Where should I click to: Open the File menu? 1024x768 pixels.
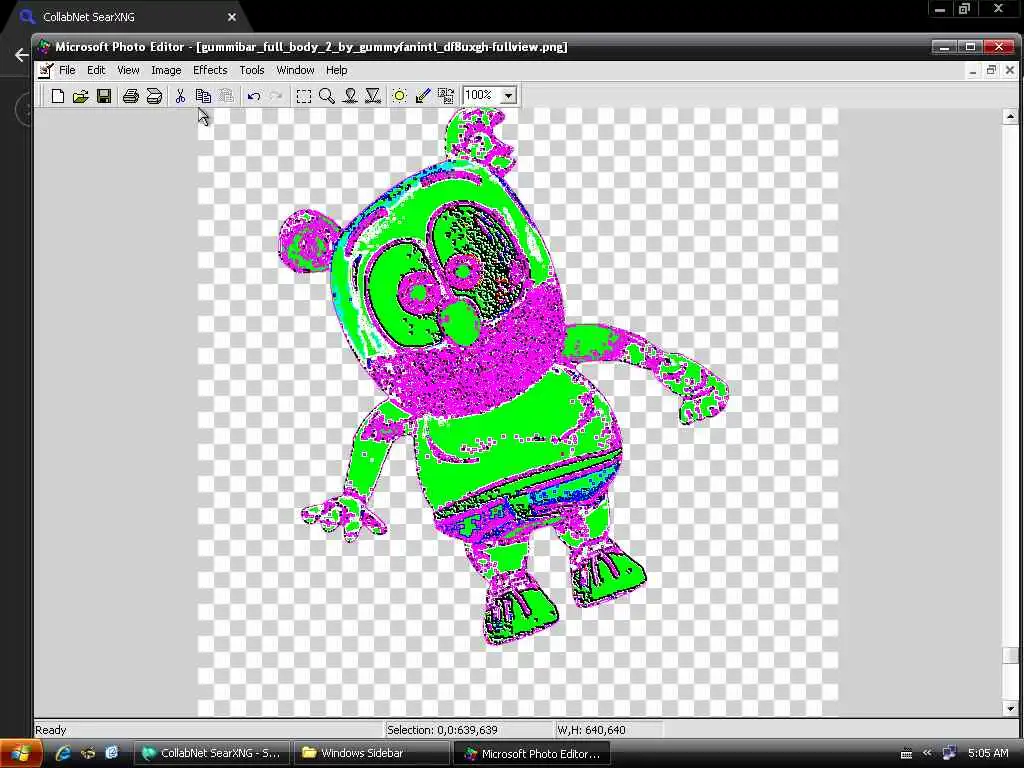[67, 70]
